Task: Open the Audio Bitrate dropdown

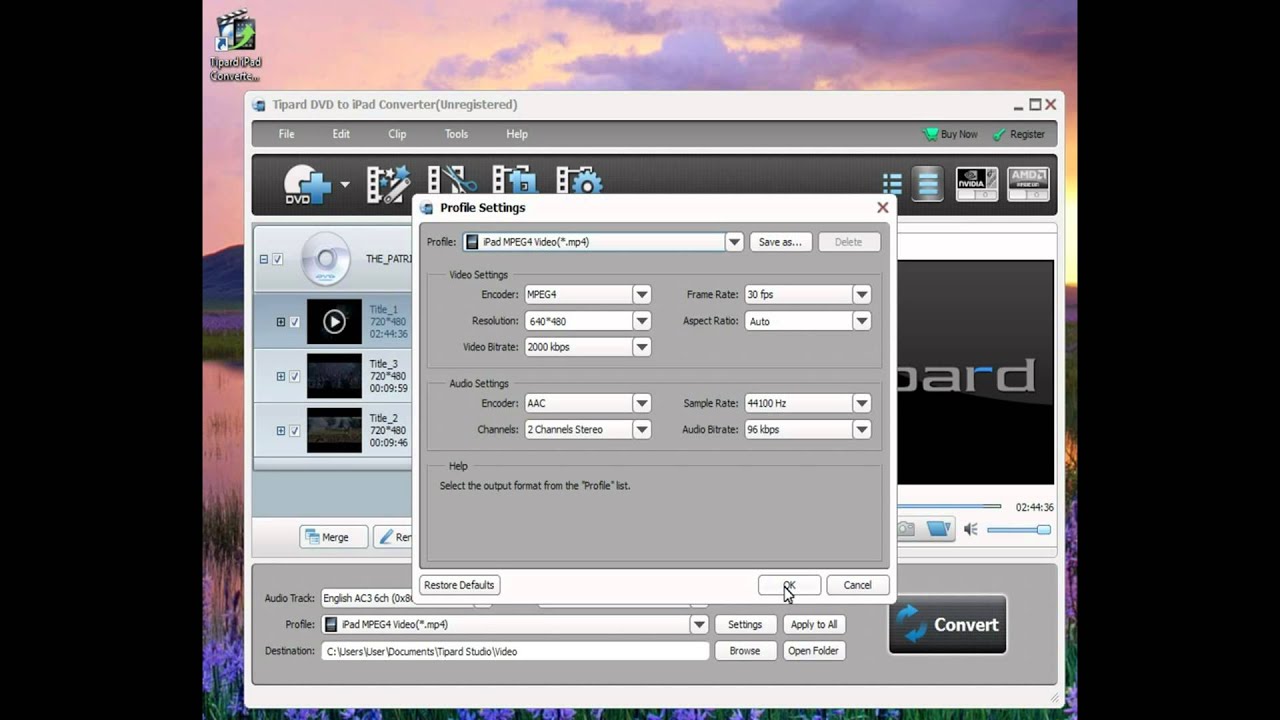Action: pyautogui.click(x=861, y=429)
